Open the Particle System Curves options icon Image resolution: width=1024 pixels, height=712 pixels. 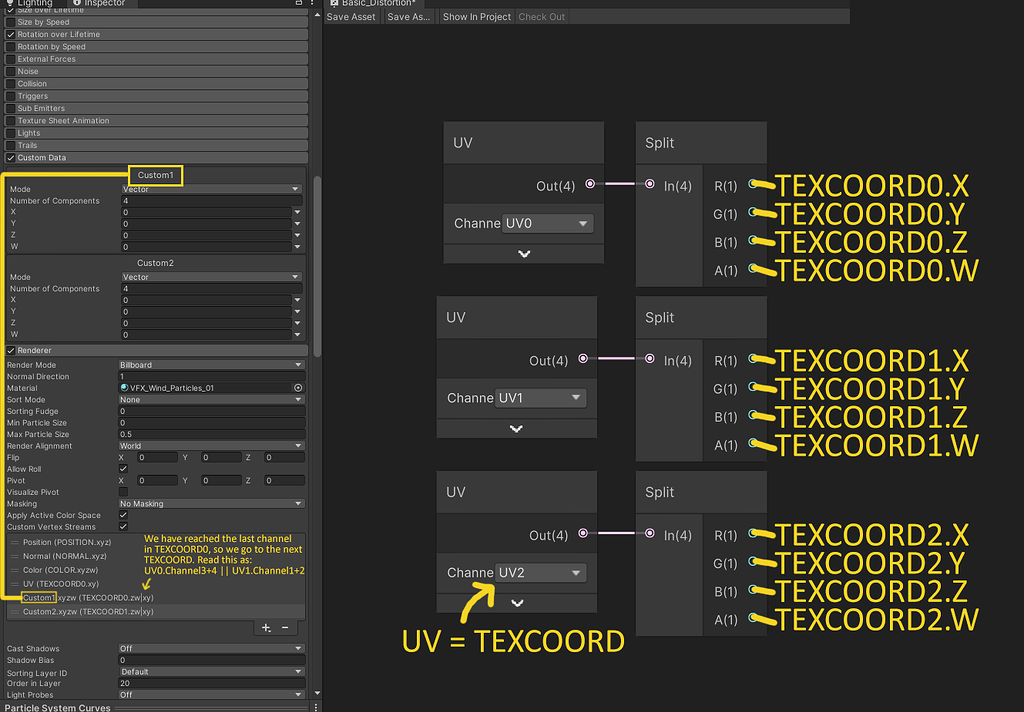tap(316, 707)
